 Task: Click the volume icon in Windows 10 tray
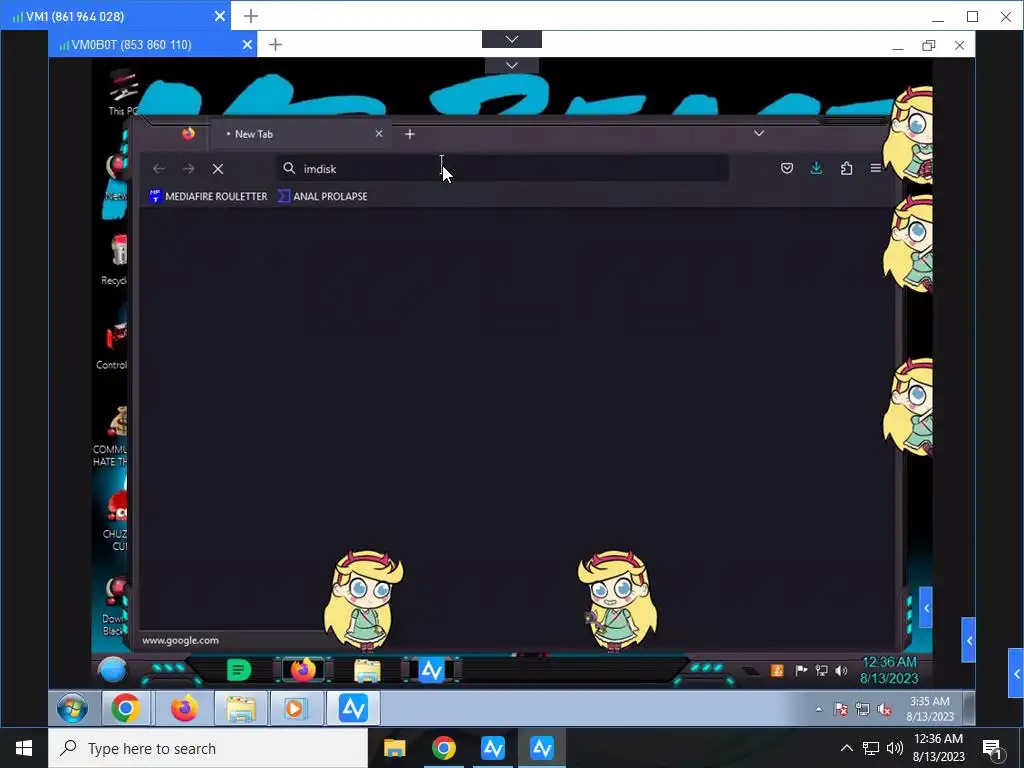(895, 748)
